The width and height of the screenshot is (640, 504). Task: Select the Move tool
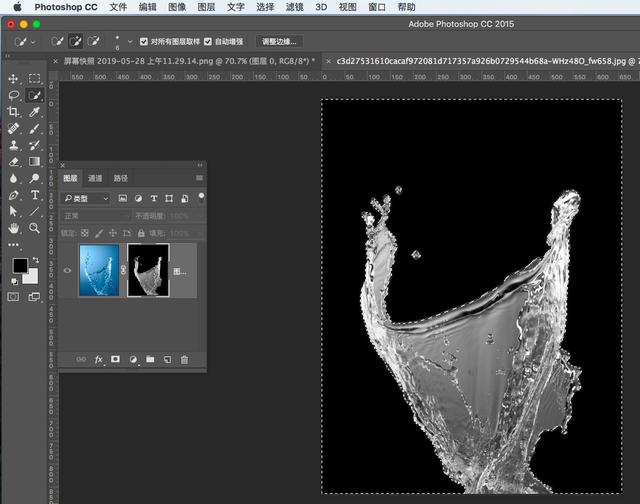(13, 78)
